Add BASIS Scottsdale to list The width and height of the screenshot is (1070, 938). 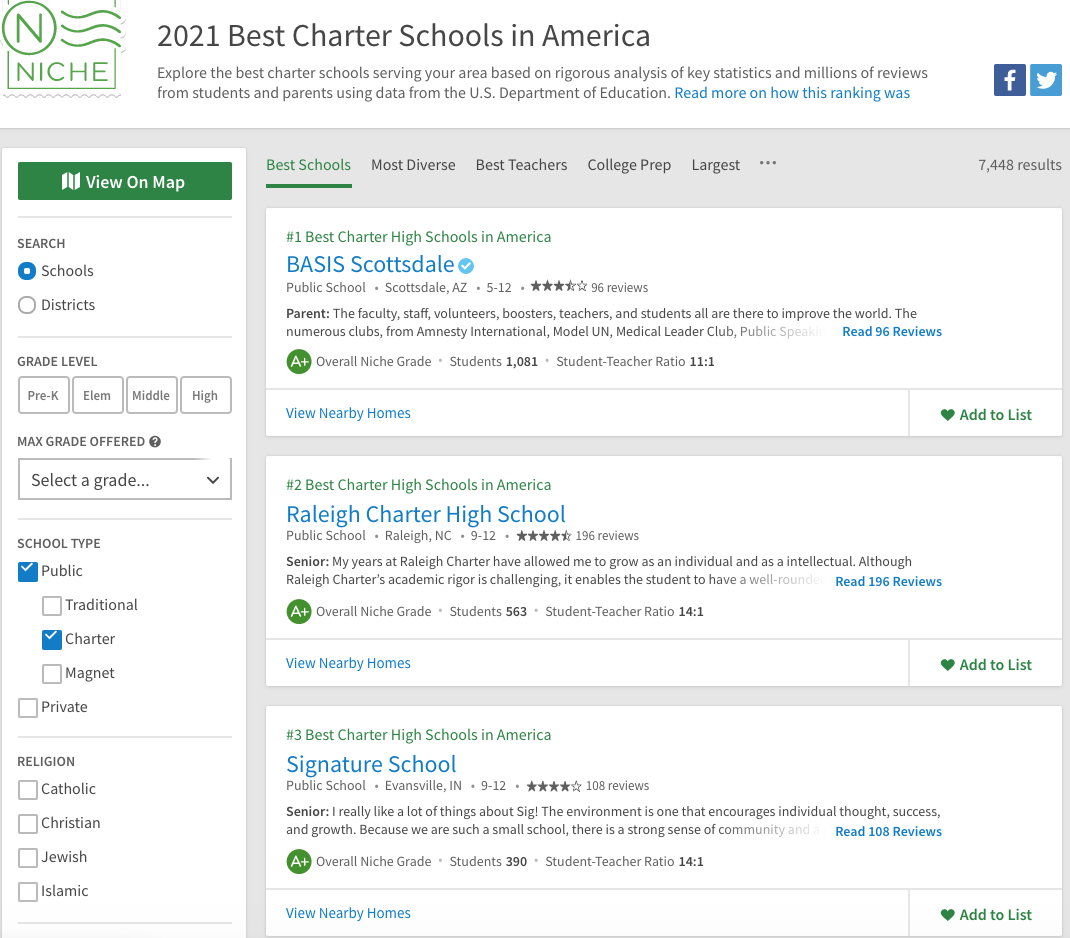(x=985, y=414)
